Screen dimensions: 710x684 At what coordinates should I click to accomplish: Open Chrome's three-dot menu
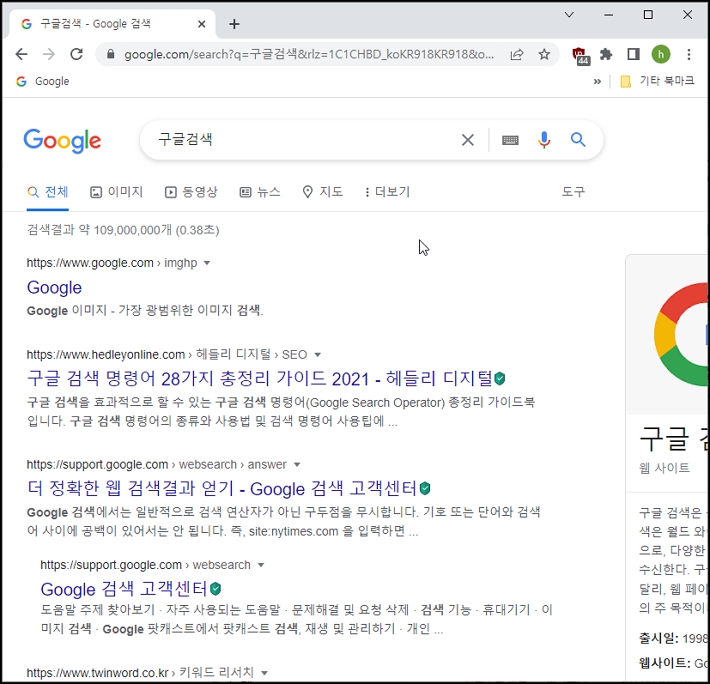pyautogui.click(x=689, y=54)
